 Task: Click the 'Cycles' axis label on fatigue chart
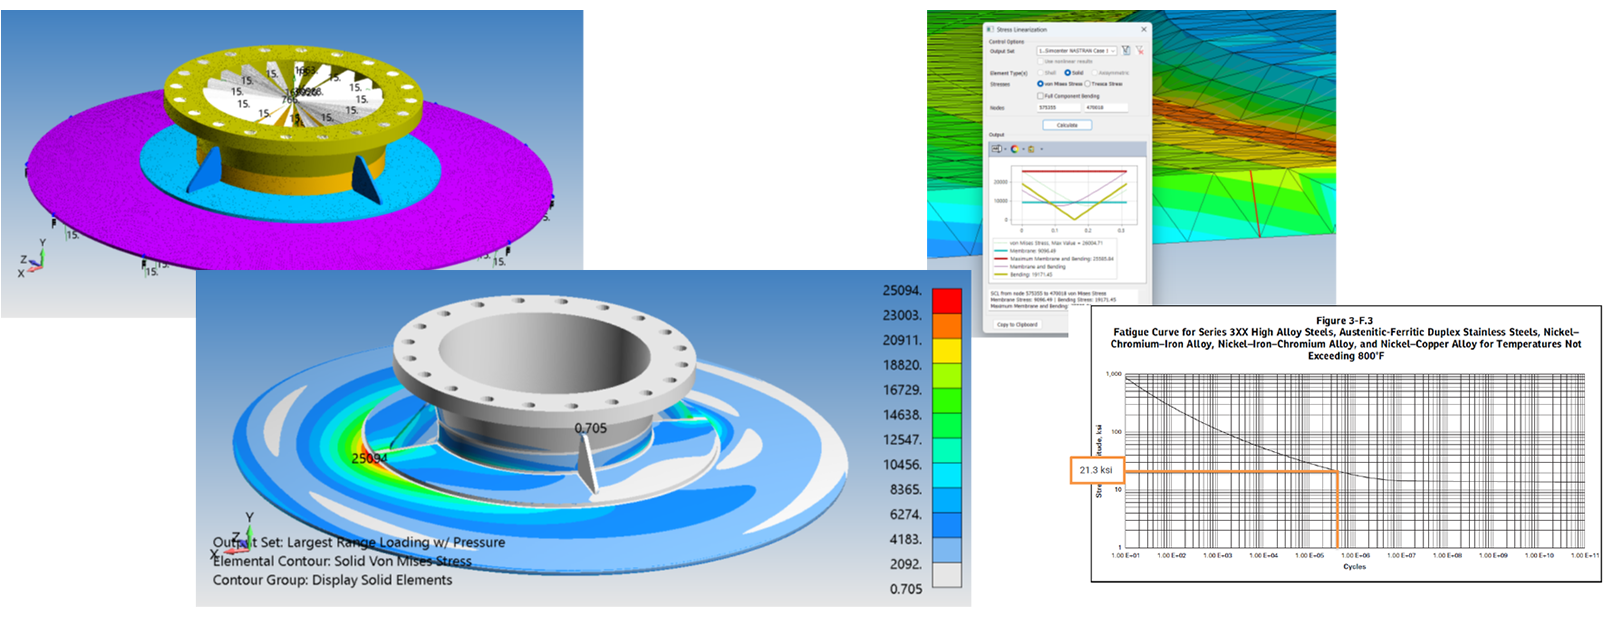tap(1354, 567)
